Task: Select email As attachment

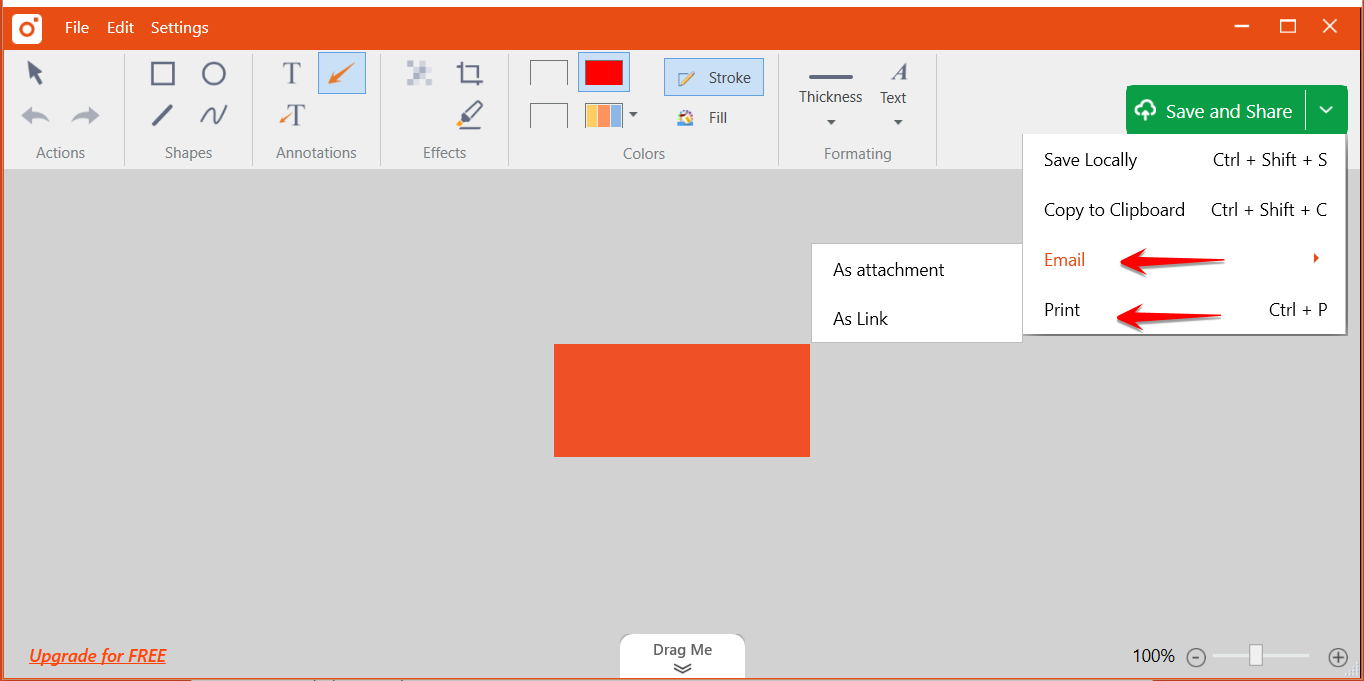Action: pos(917,270)
